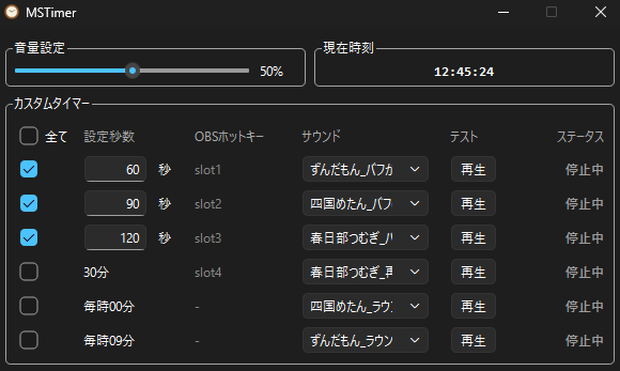Click the slot1 OBS hotkey label

208,170
